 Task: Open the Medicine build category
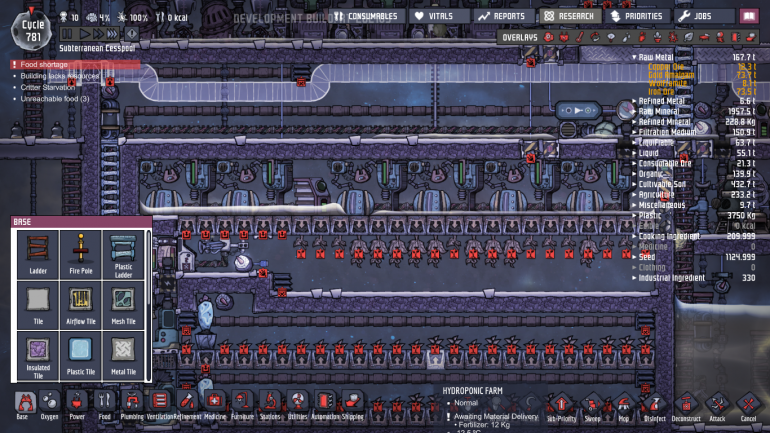[x=215, y=405]
